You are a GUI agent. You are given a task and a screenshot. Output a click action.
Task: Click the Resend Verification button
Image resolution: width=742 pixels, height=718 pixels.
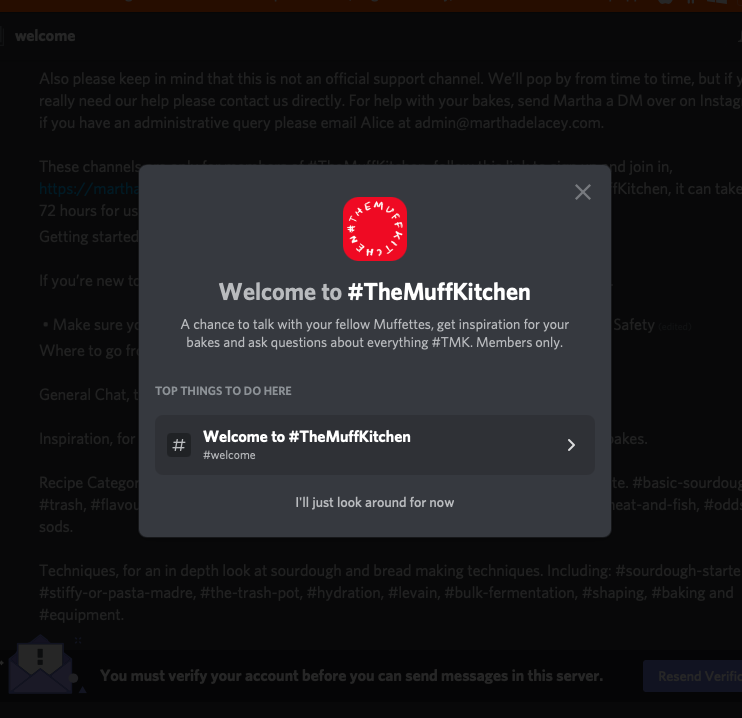click(692, 676)
